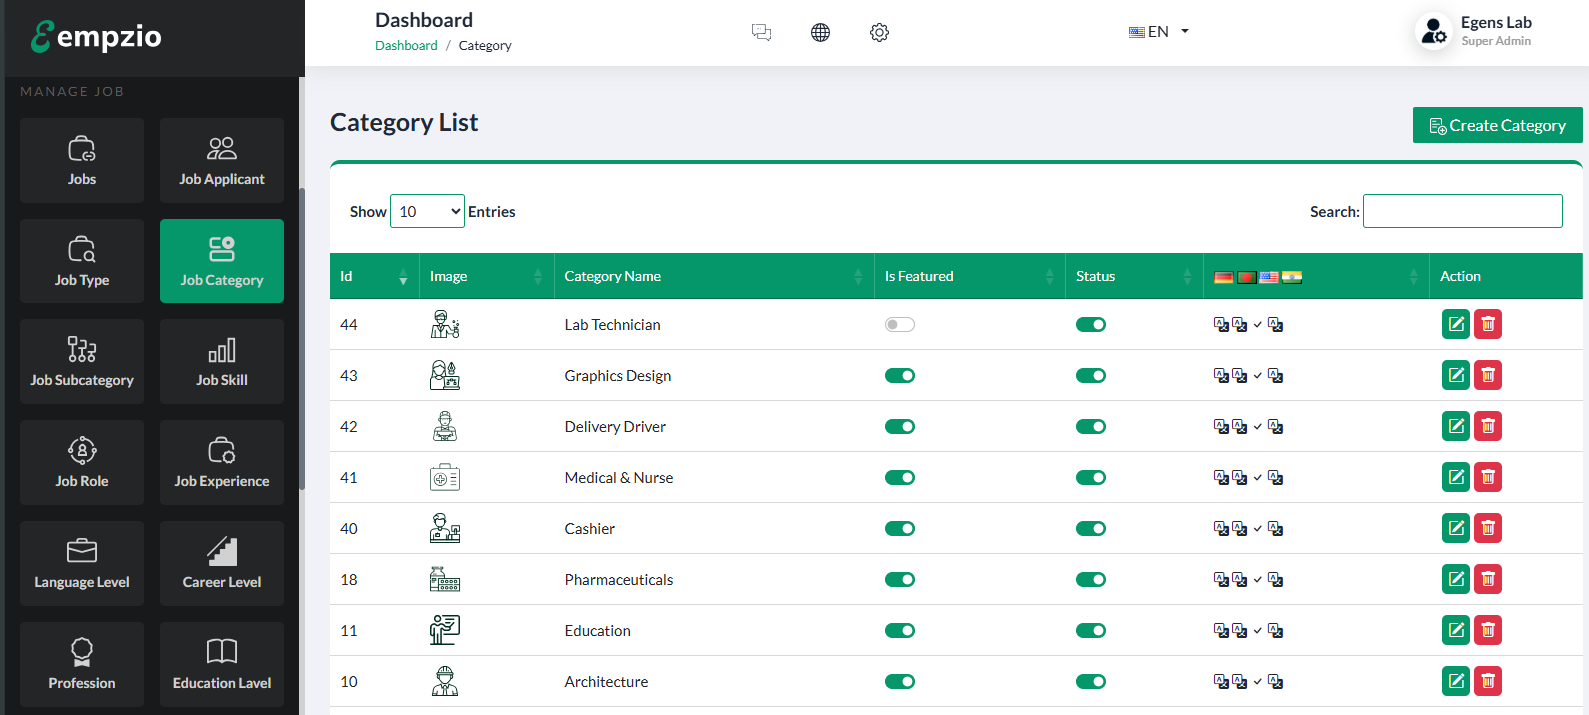Go to Job Skill menu item
Viewport: 1589px width, 715px height.
(x=222, y=361)
